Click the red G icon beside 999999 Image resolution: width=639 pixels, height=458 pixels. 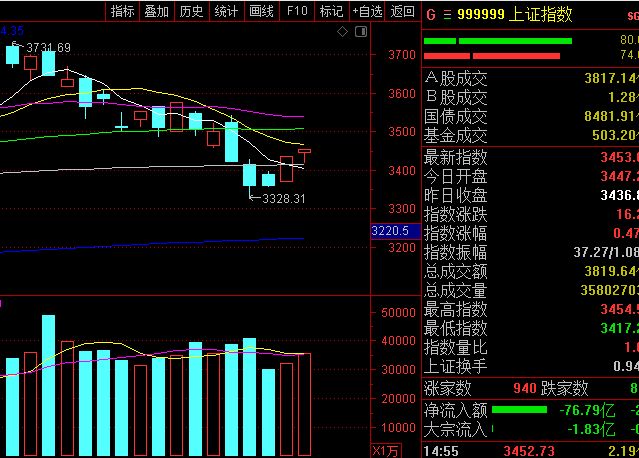(x=431, y=15)
